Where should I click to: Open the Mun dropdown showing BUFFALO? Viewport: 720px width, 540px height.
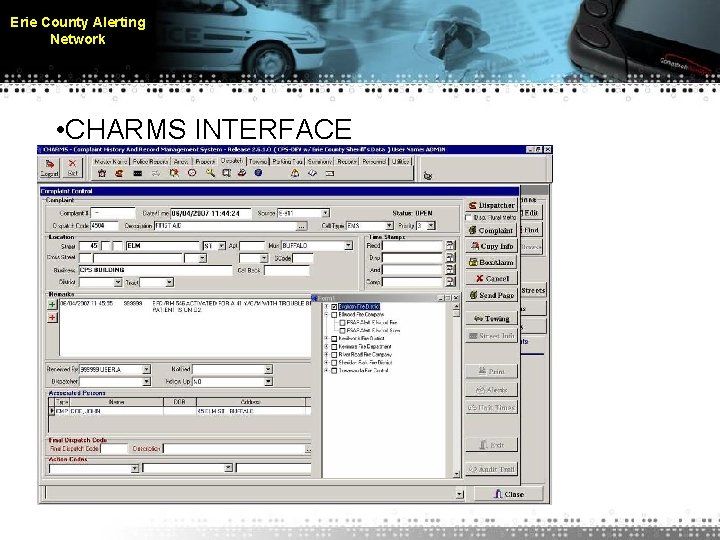pos(349,246)
